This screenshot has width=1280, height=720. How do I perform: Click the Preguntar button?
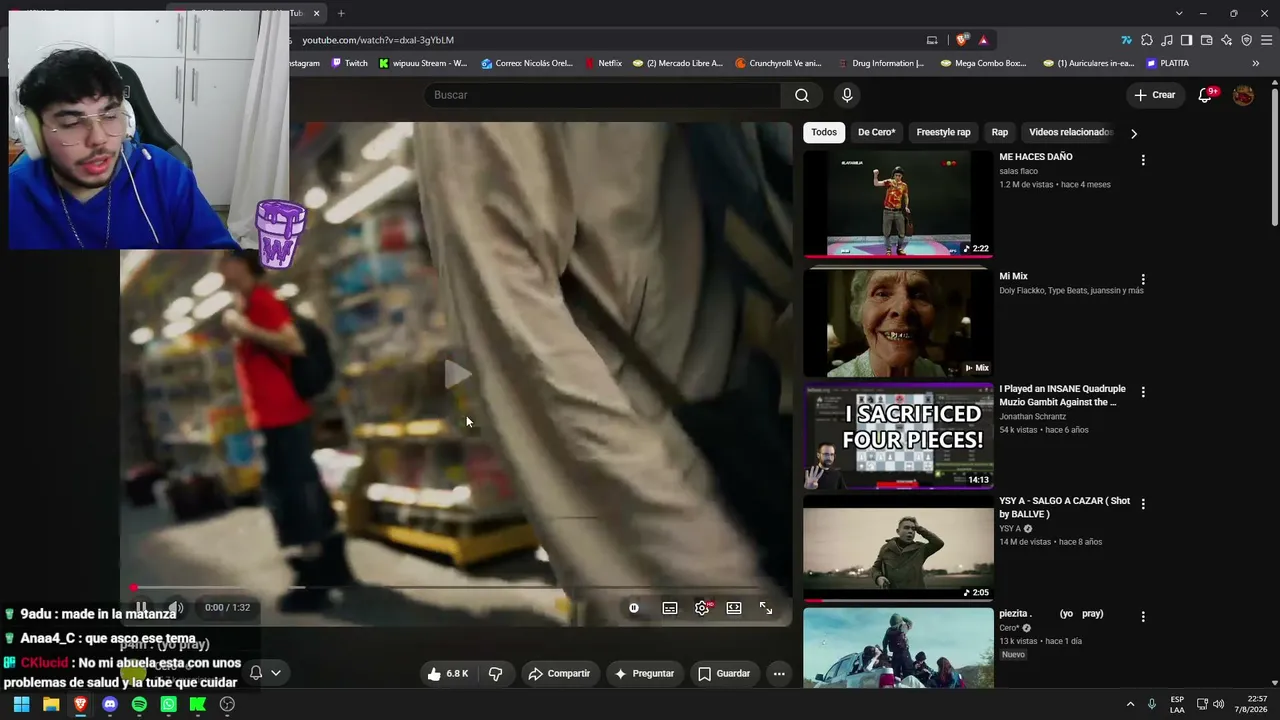click(644, 674)
